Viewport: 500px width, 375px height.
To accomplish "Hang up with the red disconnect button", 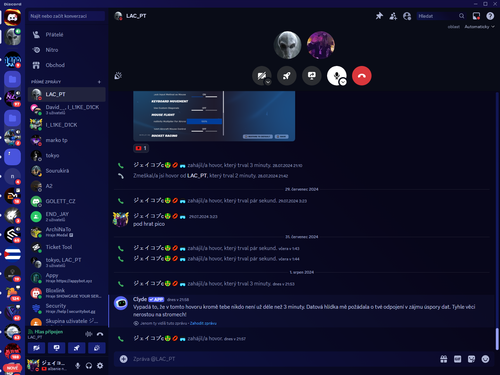I will click(362, 76).
